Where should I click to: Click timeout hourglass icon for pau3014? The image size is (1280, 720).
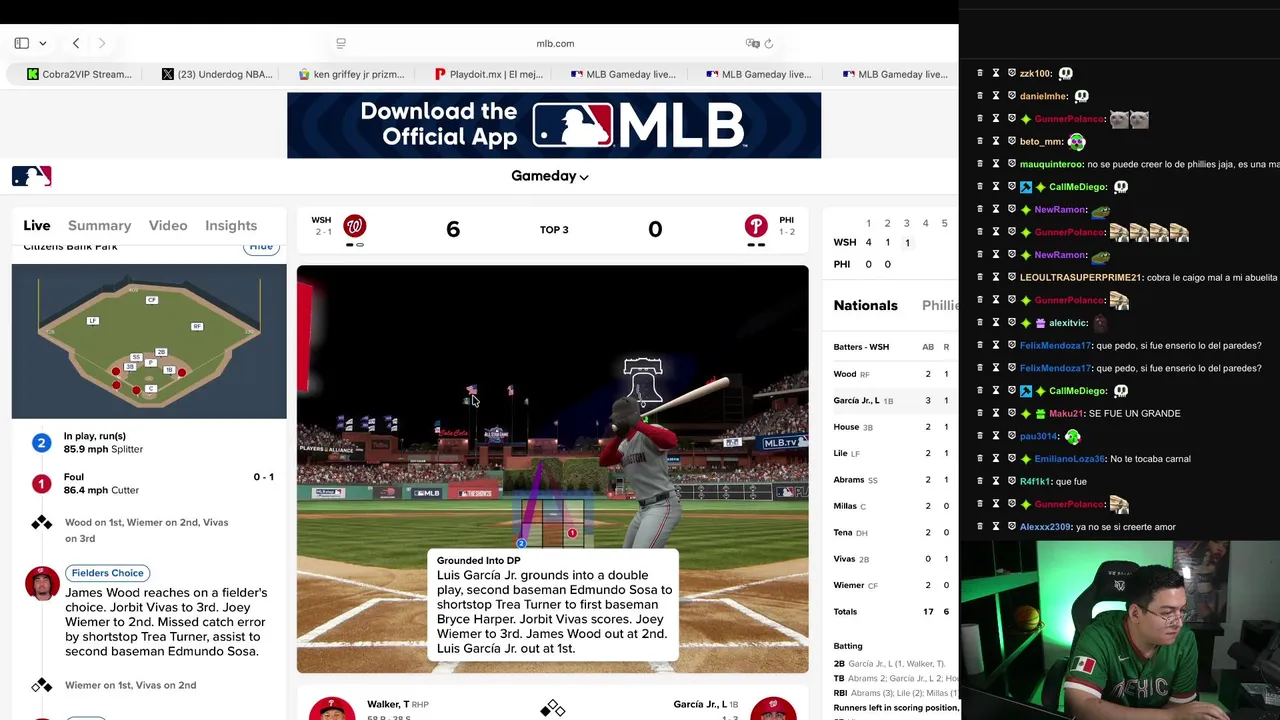pyautogui.click(x=996, y=436)
